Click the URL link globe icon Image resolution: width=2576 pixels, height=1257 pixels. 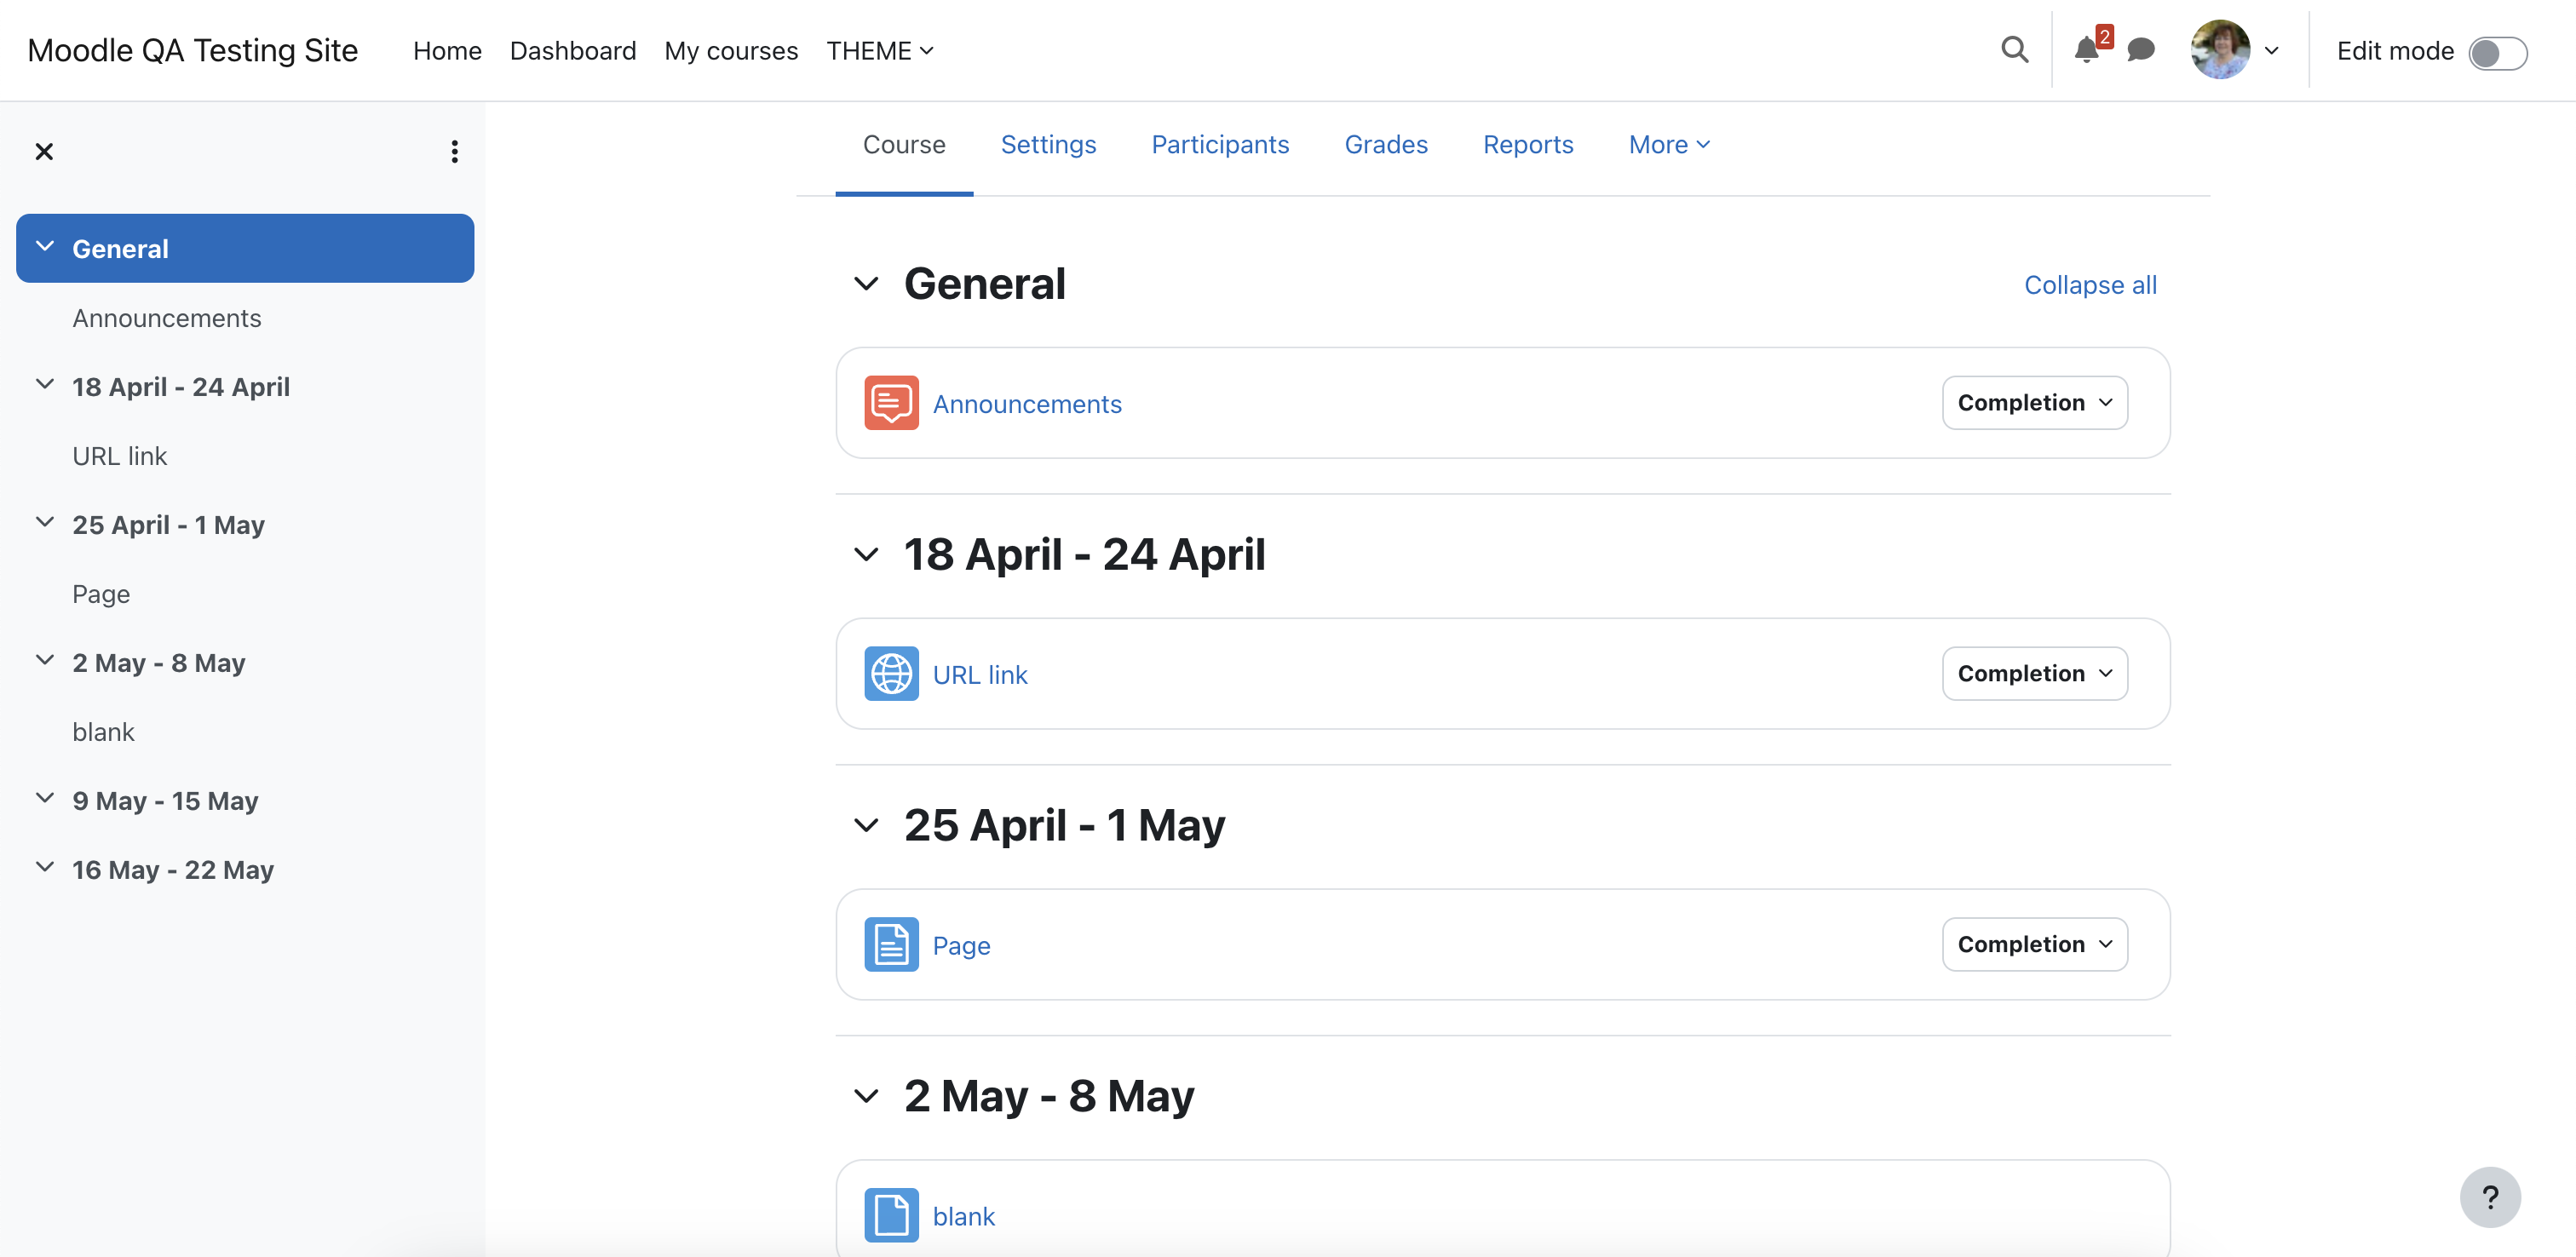click(891, 674)
